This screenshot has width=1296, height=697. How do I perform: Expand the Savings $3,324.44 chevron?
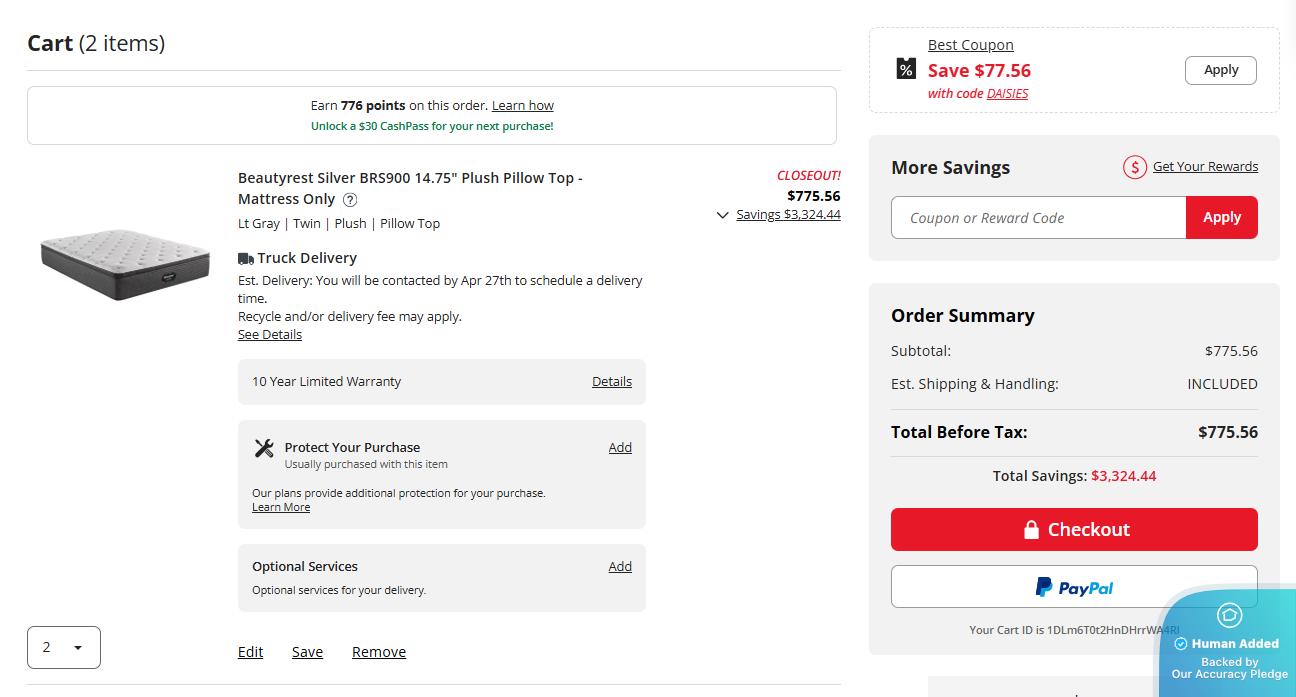point(723,215)
